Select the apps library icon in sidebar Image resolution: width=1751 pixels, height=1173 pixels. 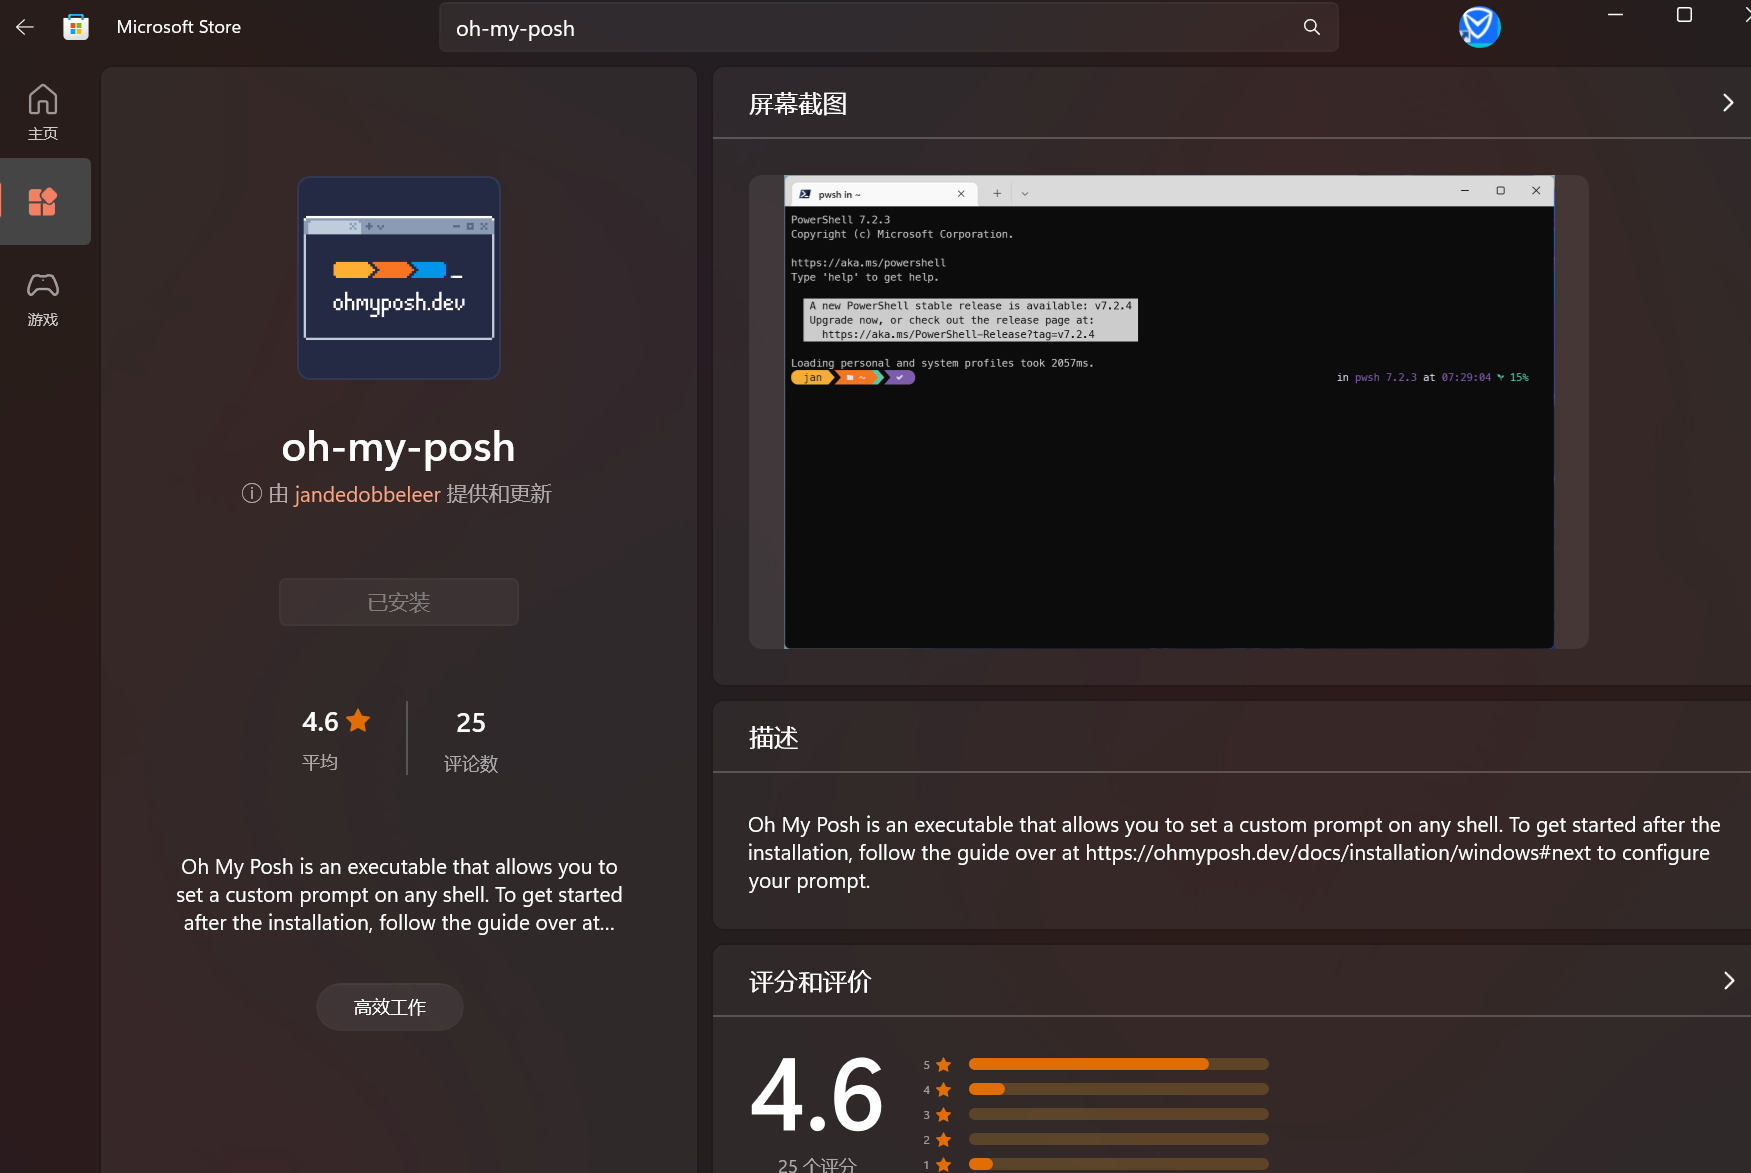[43, 201]
